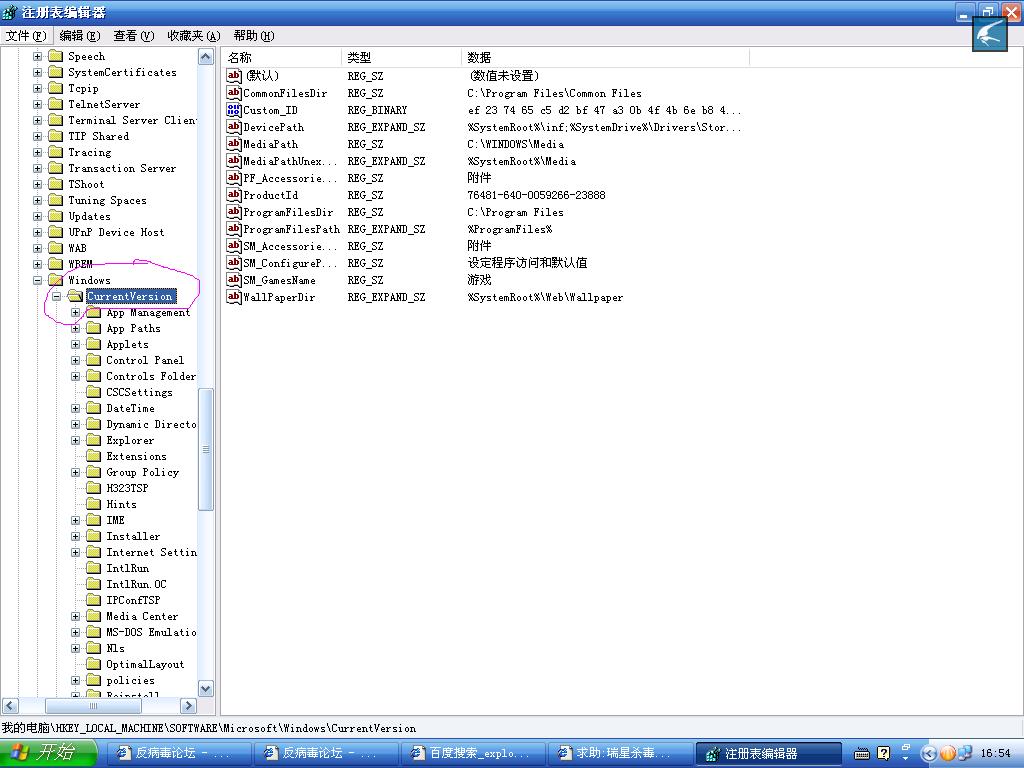Click the TelnetServer folder icon
This screenshot has height=768, width=1024.
[56, 104]
